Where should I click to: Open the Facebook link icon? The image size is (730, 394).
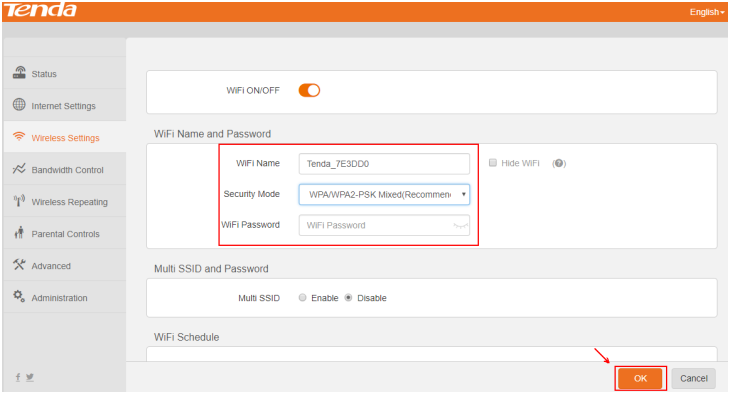pos(18,377)
